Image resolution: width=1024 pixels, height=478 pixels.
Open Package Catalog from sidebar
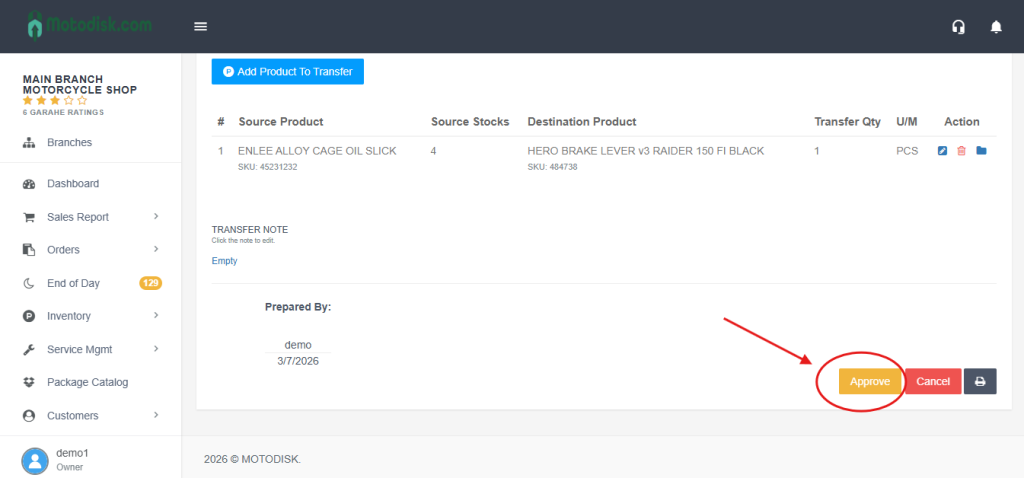(x=87, y=382)
